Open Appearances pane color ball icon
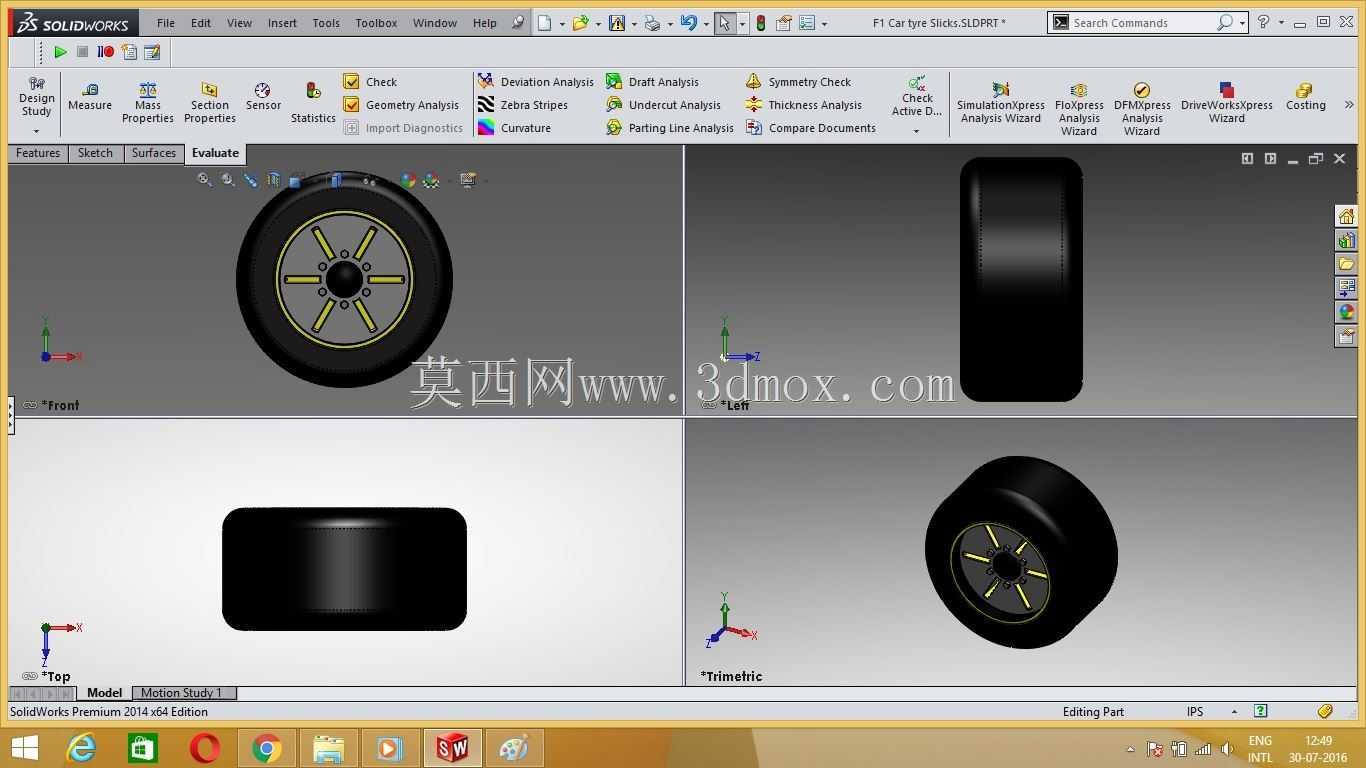 [x=1346, y=312]
